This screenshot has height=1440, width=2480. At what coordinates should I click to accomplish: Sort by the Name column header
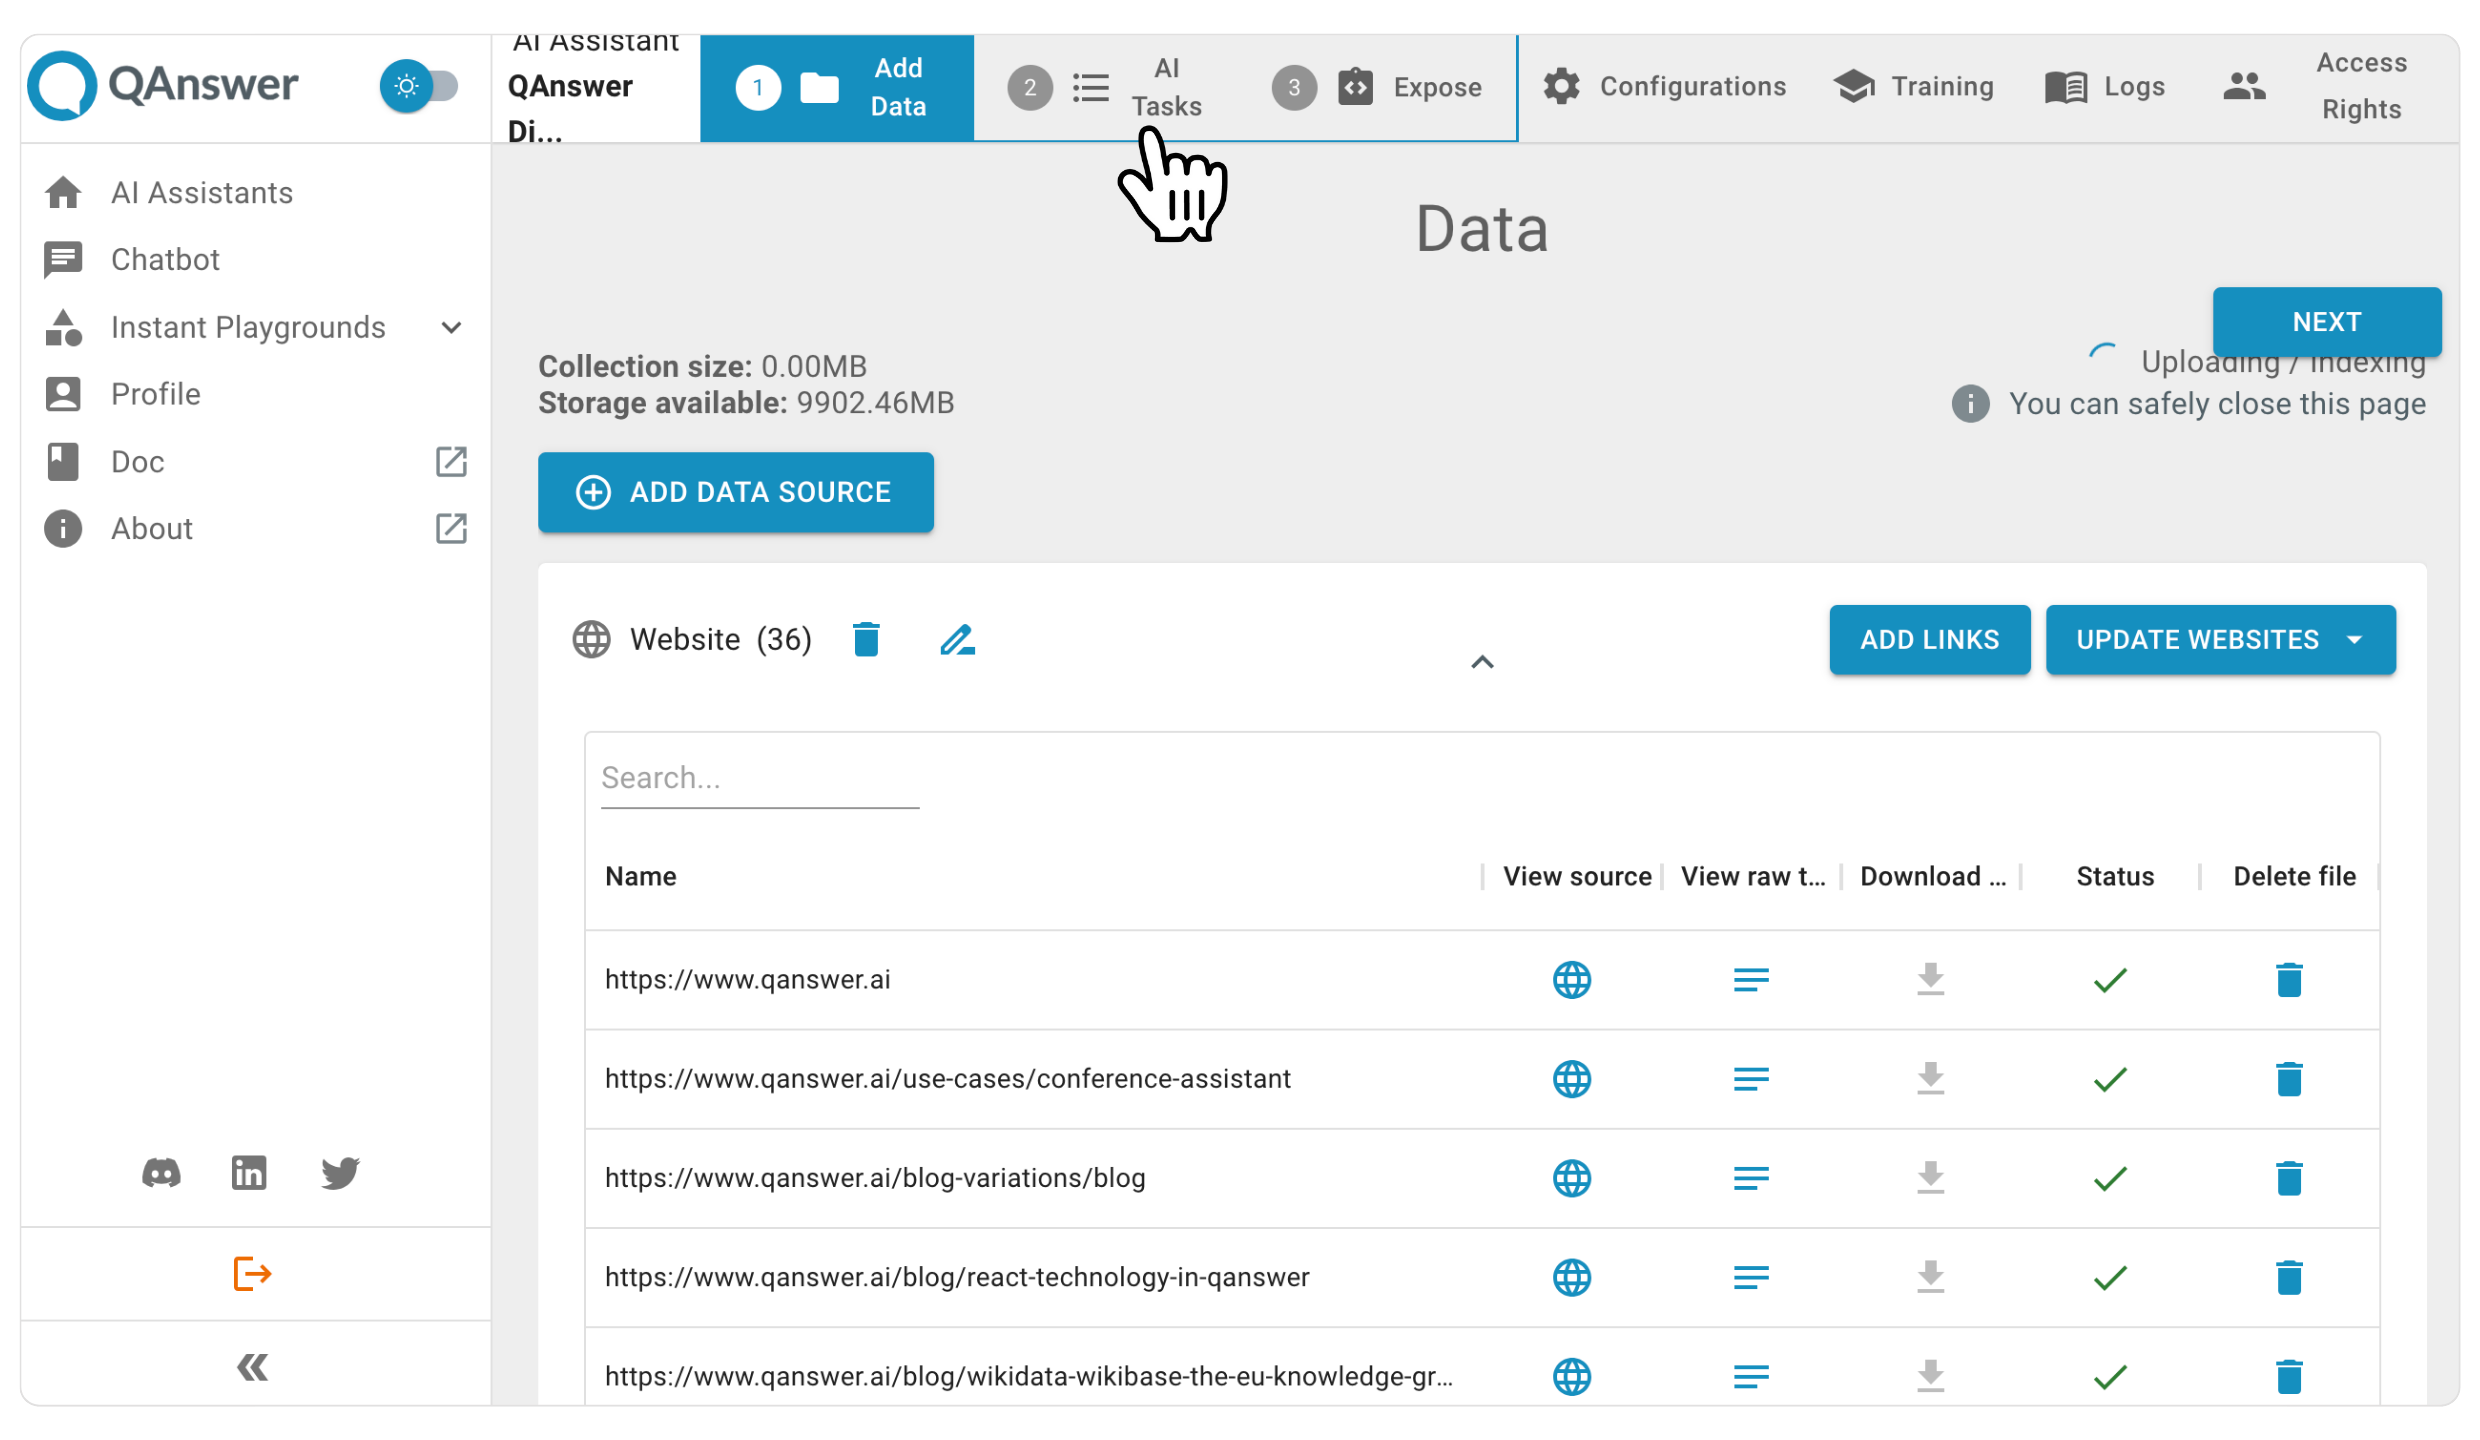[x=640, y=876]
